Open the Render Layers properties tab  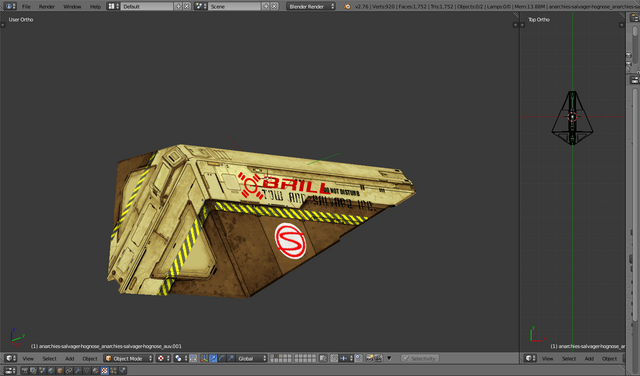click(x=33, y=371)
